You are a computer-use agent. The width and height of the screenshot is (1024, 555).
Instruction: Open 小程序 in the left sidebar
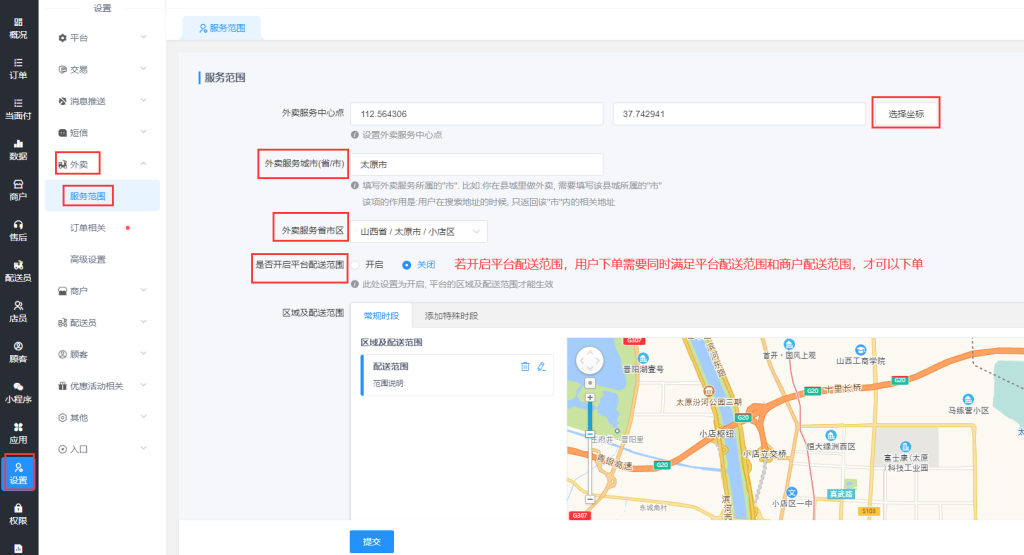(x=18, y=392)
